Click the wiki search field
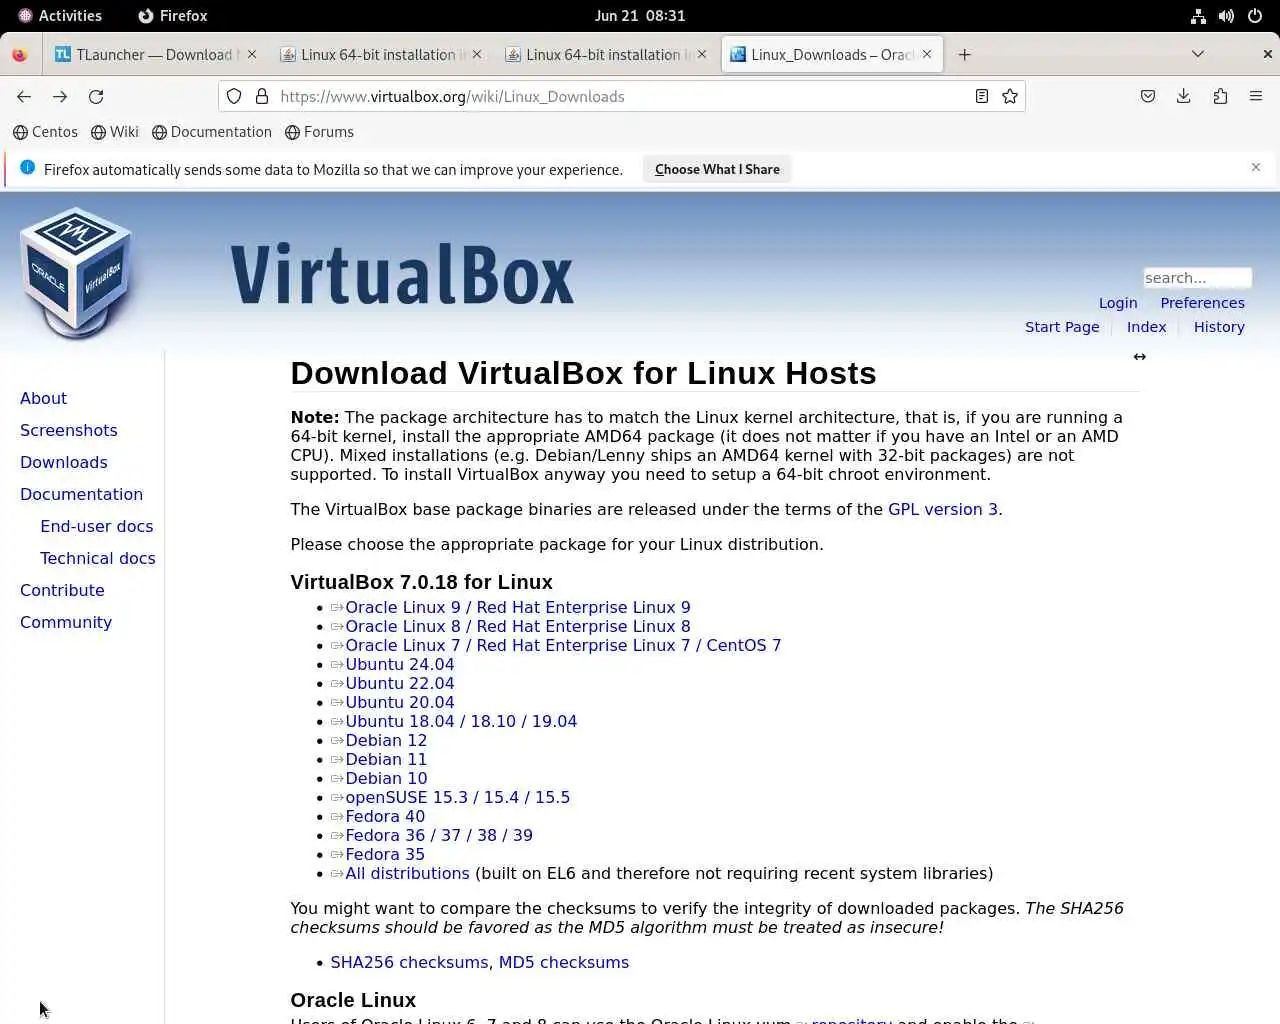1280x1024 pixels. [x=1197, y=278]
